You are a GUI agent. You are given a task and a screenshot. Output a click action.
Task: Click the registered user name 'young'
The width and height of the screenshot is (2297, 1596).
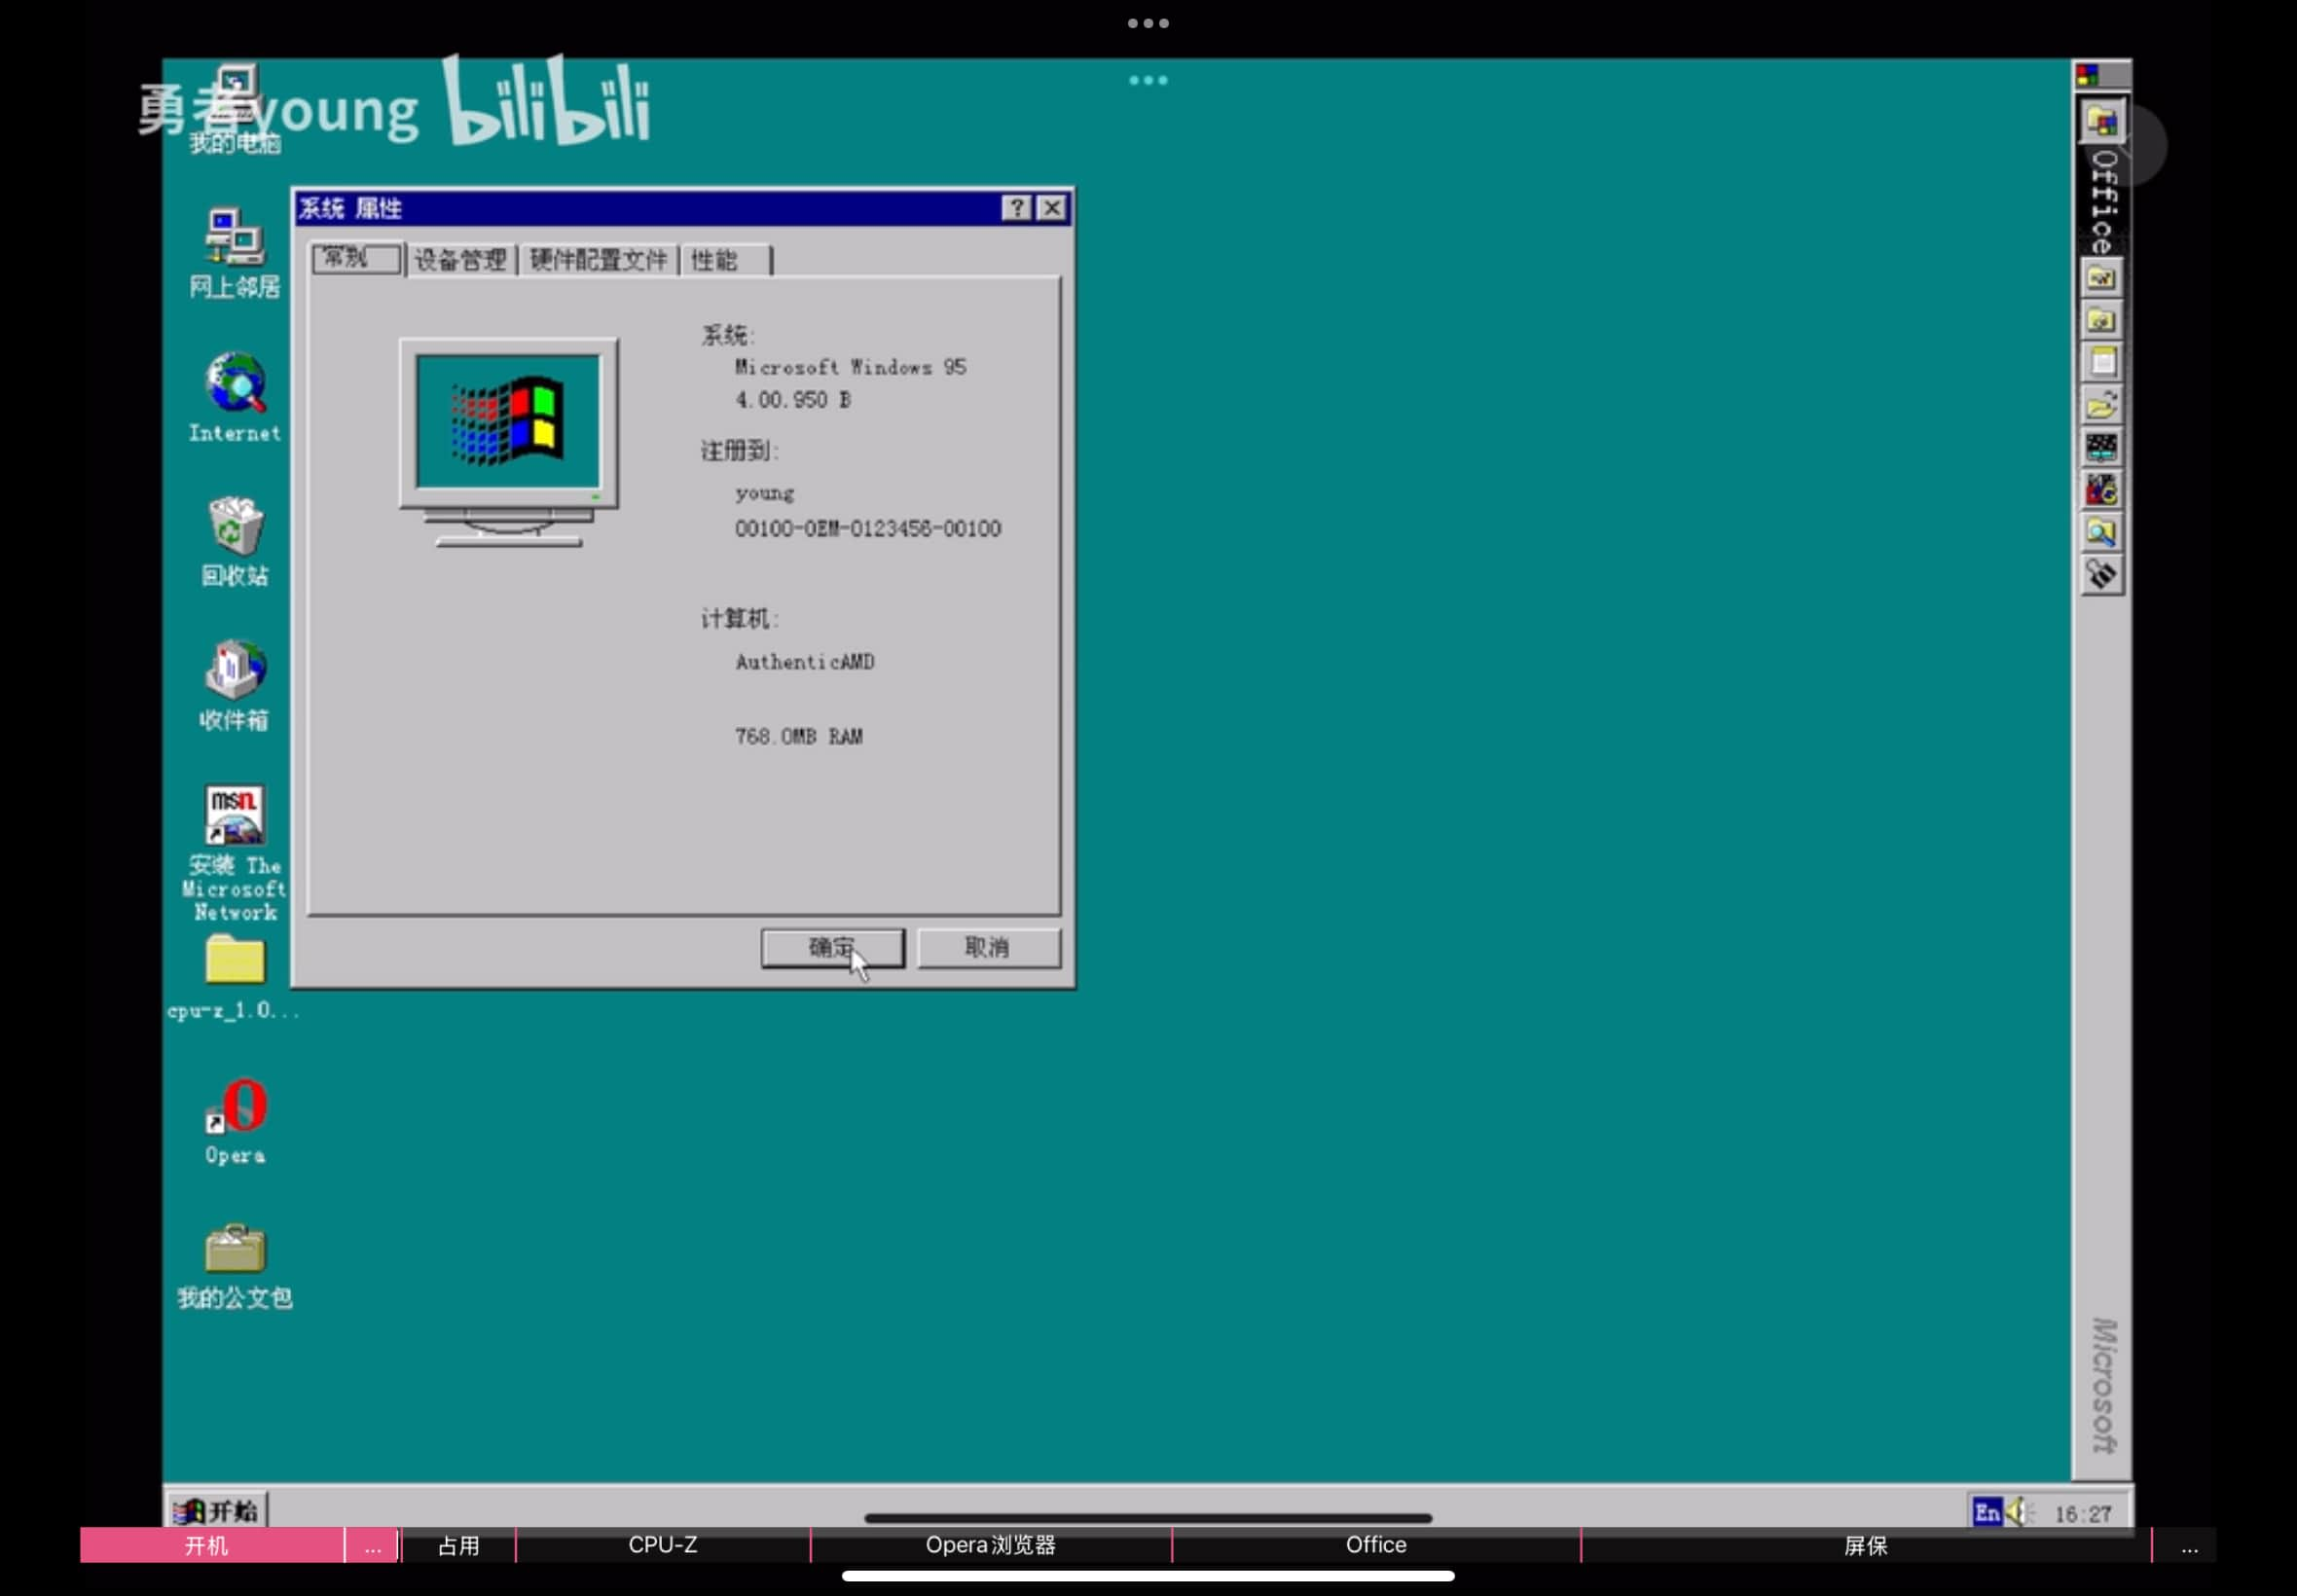[765, 494]
